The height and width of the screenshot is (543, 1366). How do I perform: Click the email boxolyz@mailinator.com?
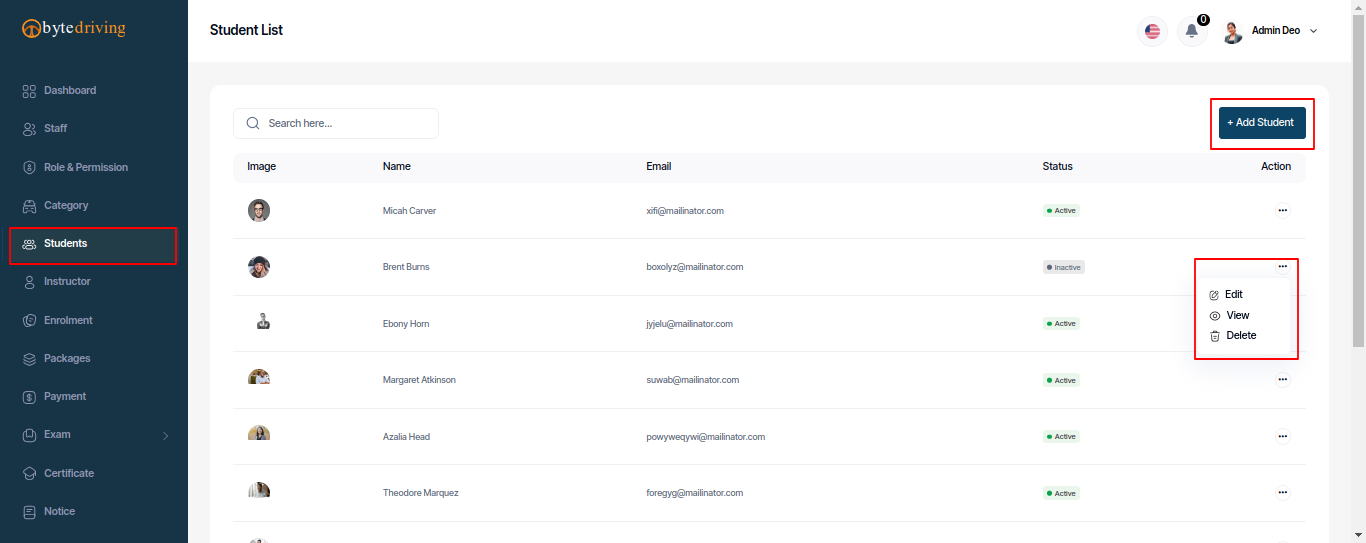(695, 267)
